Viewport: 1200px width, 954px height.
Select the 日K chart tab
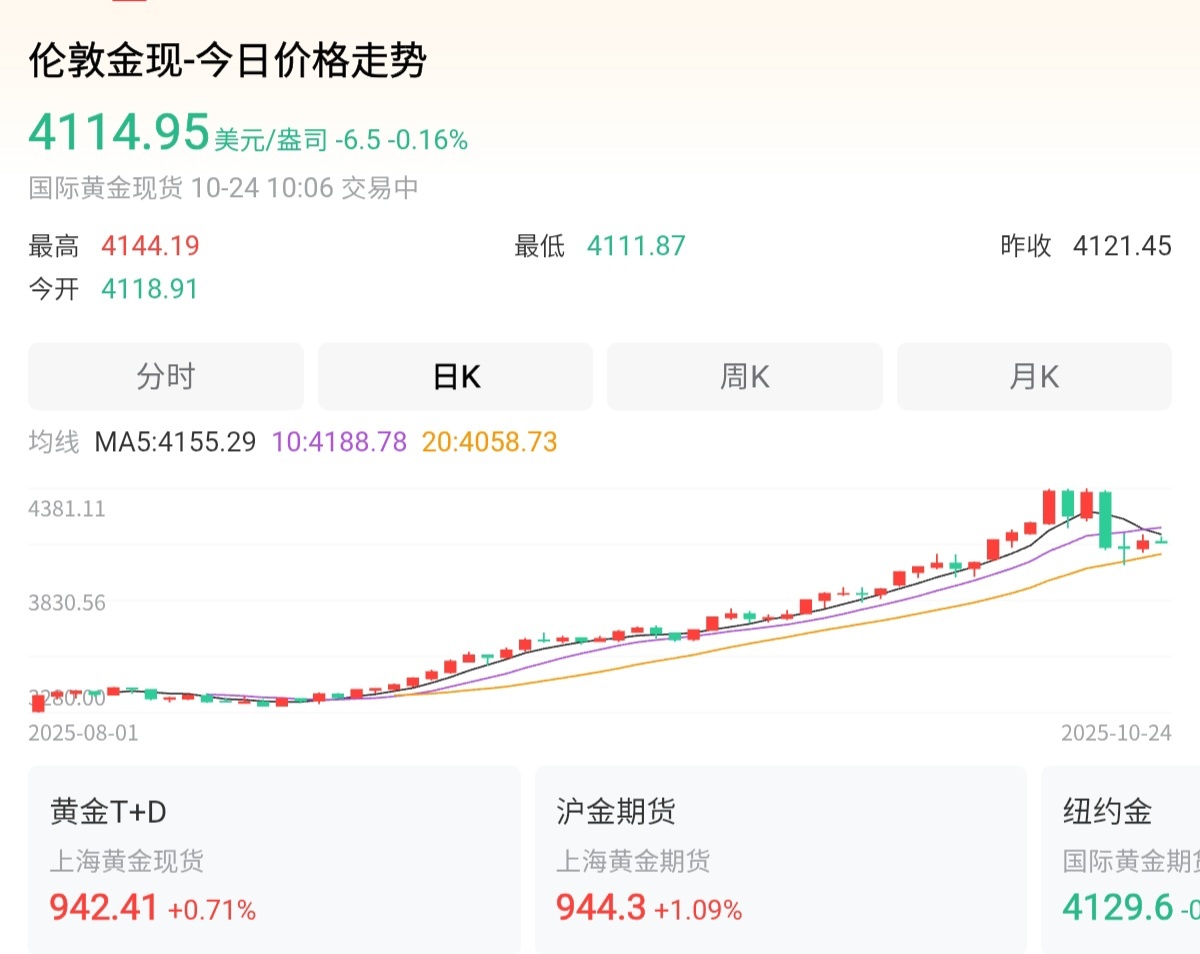pos(455,377)
